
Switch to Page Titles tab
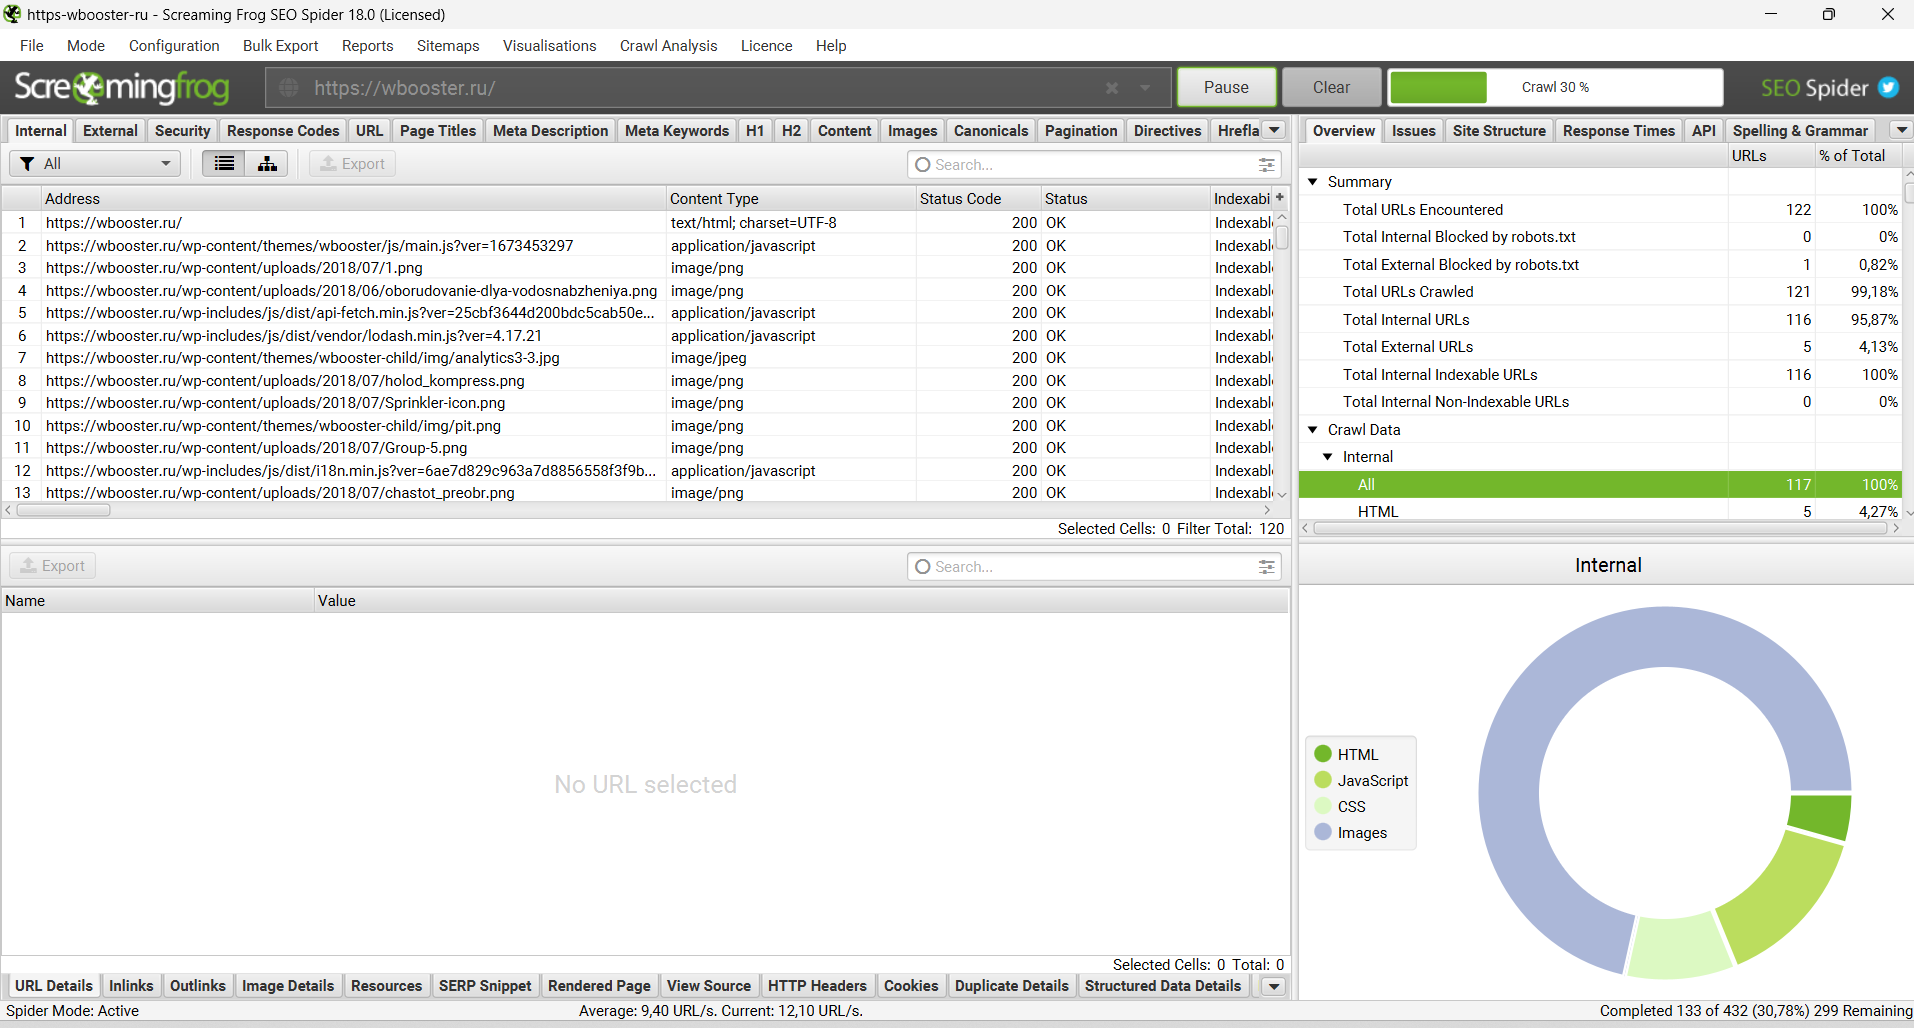coord(438,131)
